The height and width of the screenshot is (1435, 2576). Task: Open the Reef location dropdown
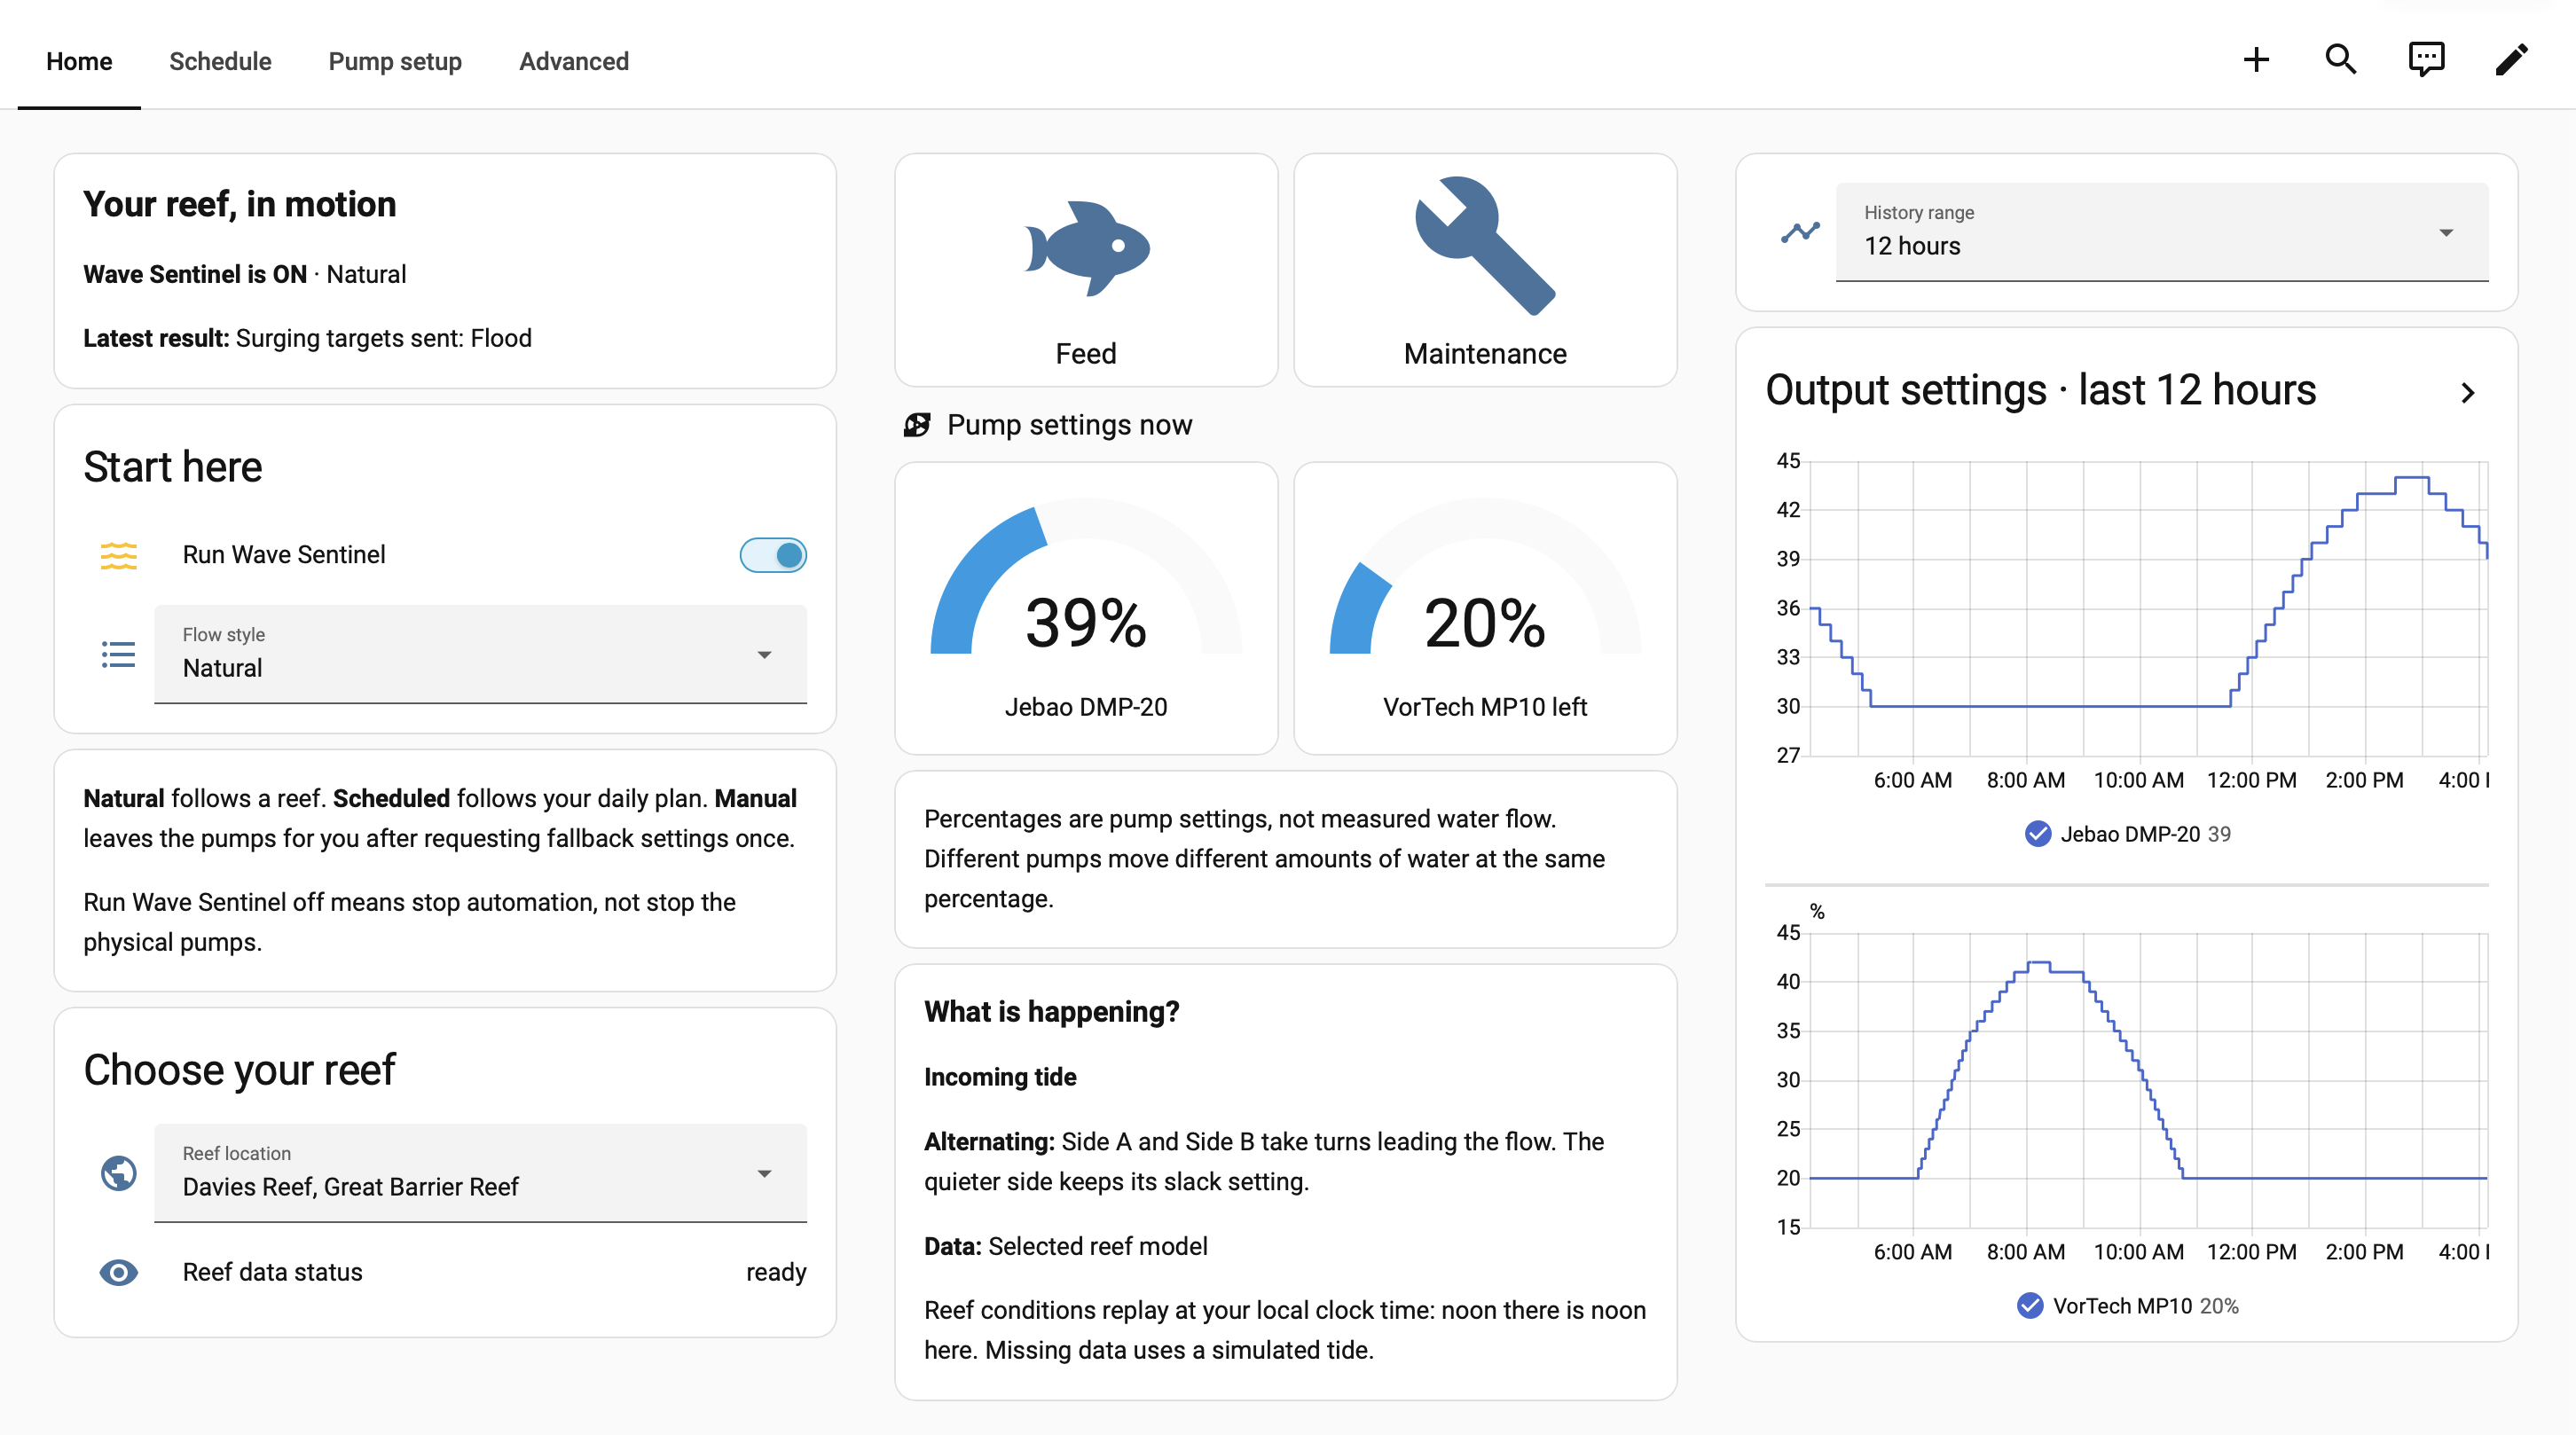(x=480, y=1173)
